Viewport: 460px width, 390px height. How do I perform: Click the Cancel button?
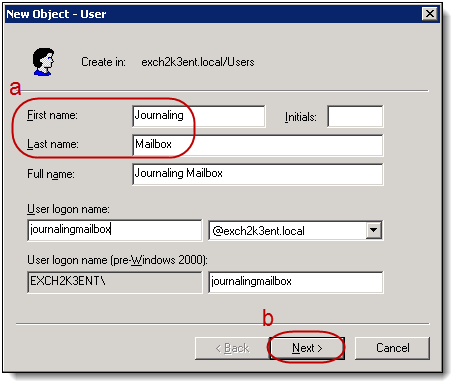click(392, 348)
